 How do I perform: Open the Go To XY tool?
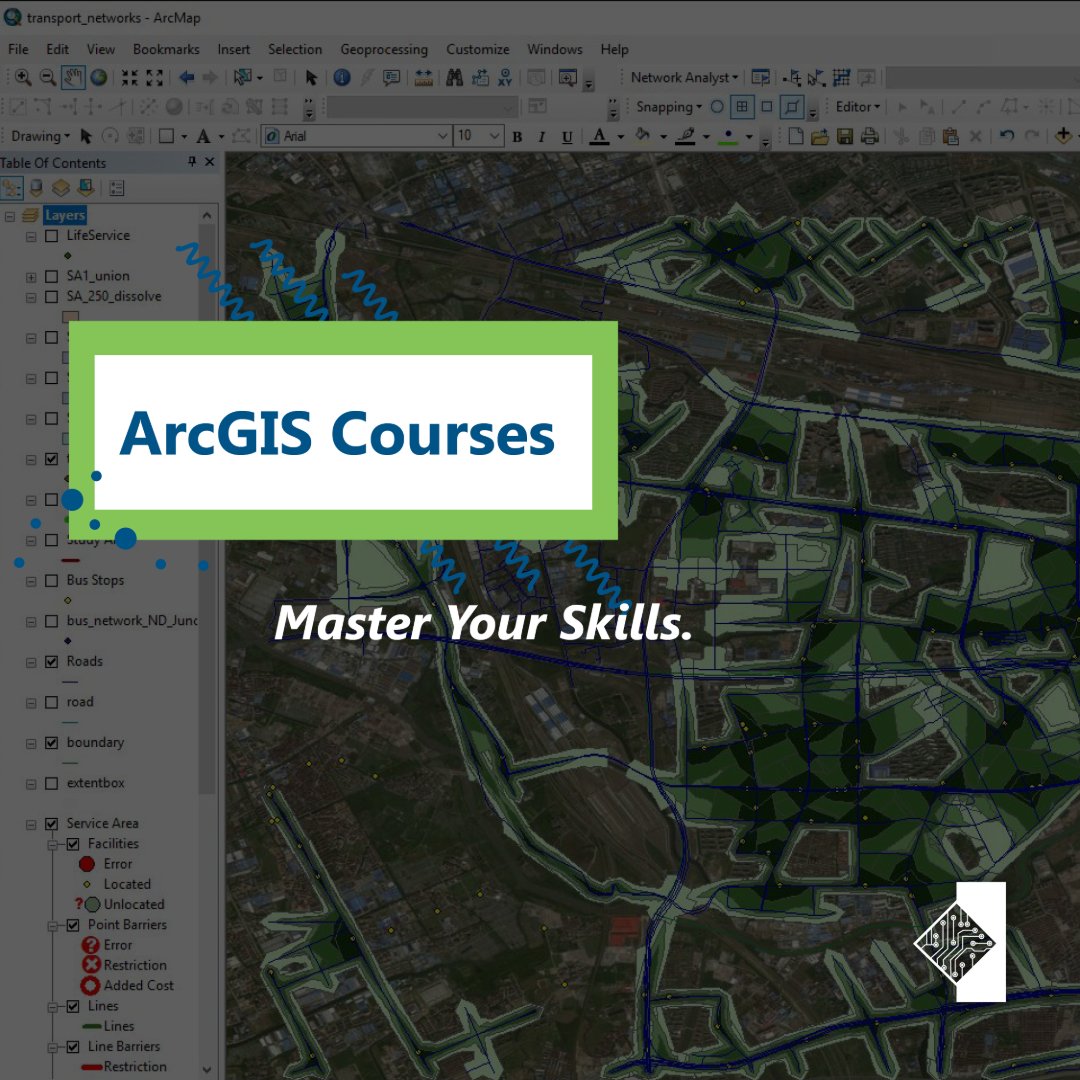(506, 77)
